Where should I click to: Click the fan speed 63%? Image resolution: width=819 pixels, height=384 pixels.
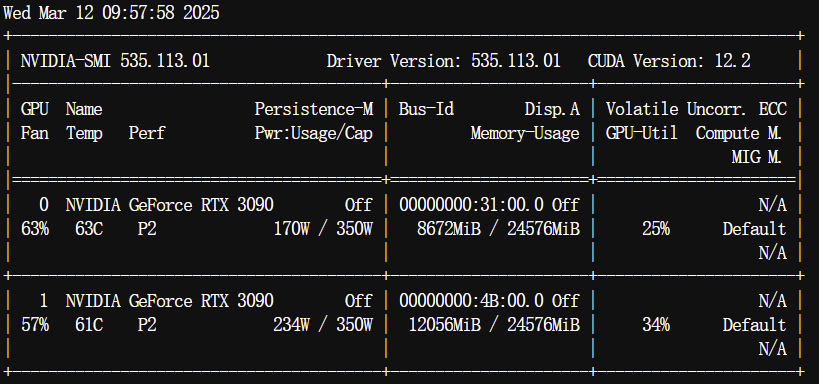35,229
